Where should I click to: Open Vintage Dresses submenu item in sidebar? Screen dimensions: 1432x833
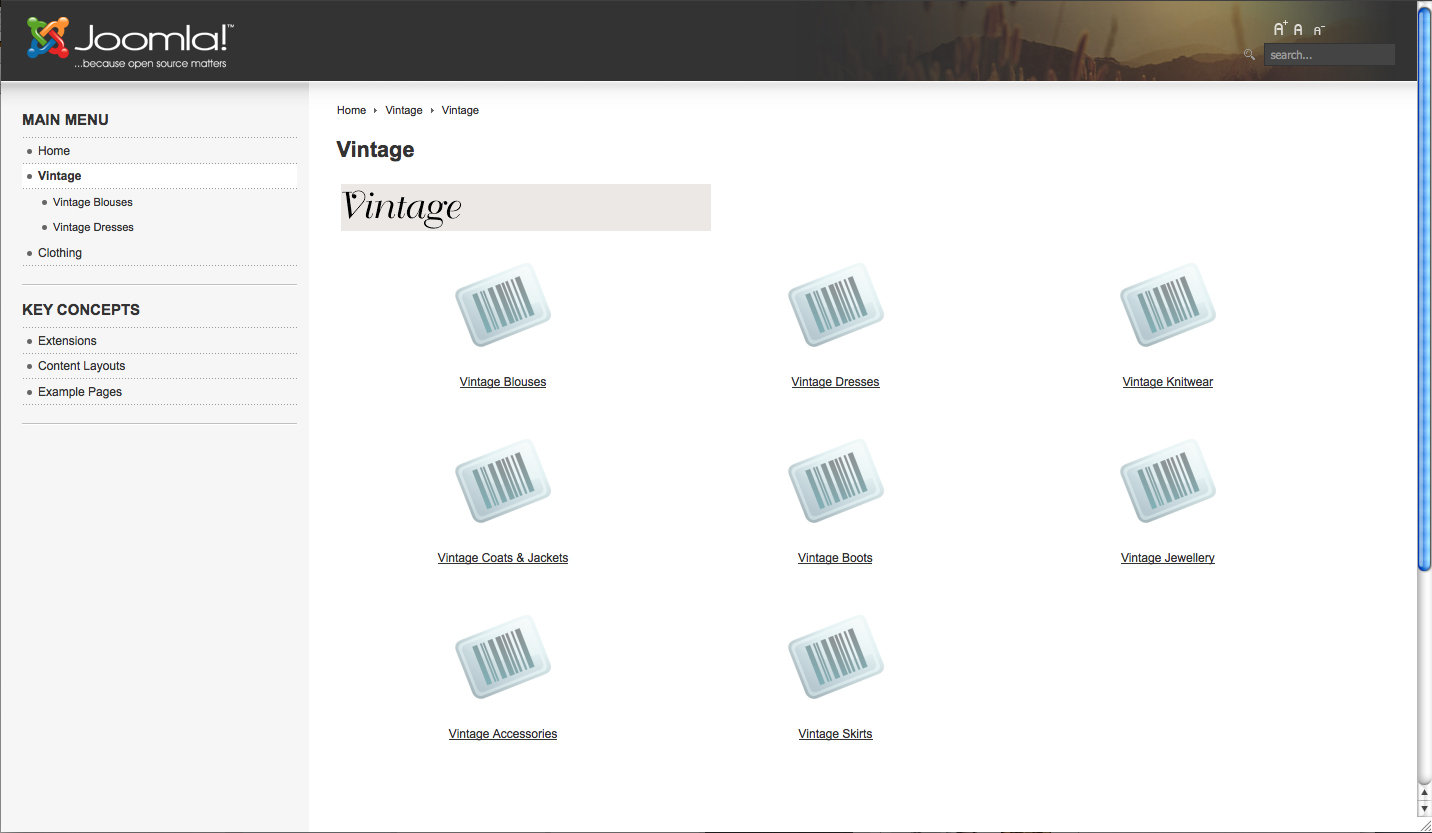pos(93,227)
